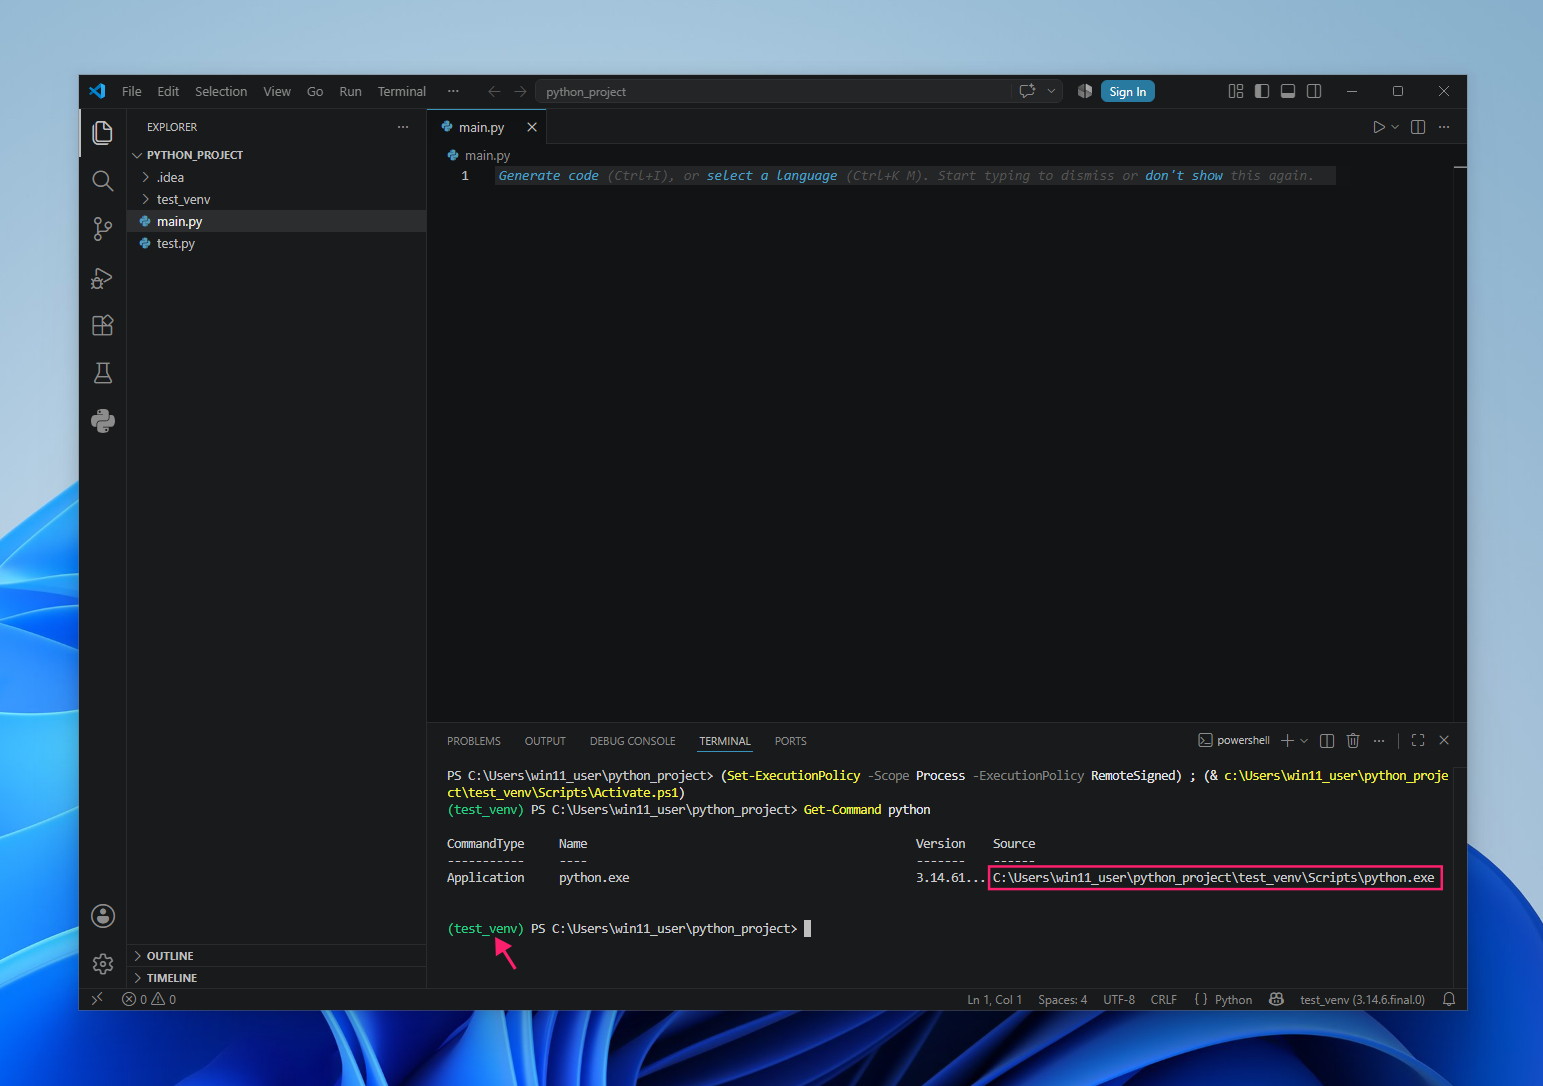Switch to the OUTPUT tab

545,741
